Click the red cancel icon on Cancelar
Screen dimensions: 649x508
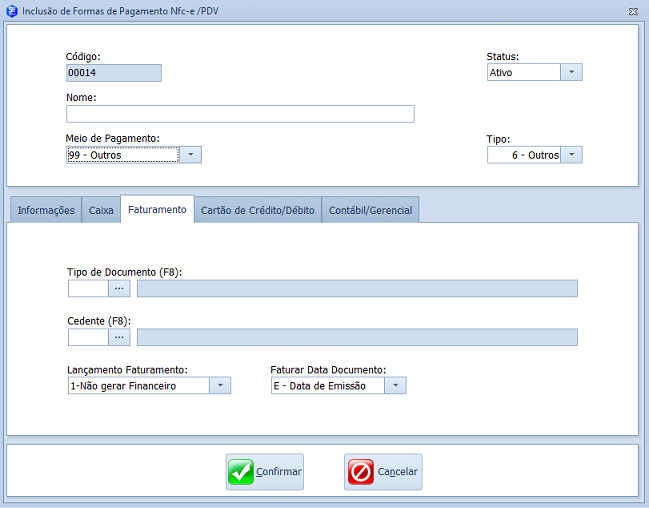[359, 472]
